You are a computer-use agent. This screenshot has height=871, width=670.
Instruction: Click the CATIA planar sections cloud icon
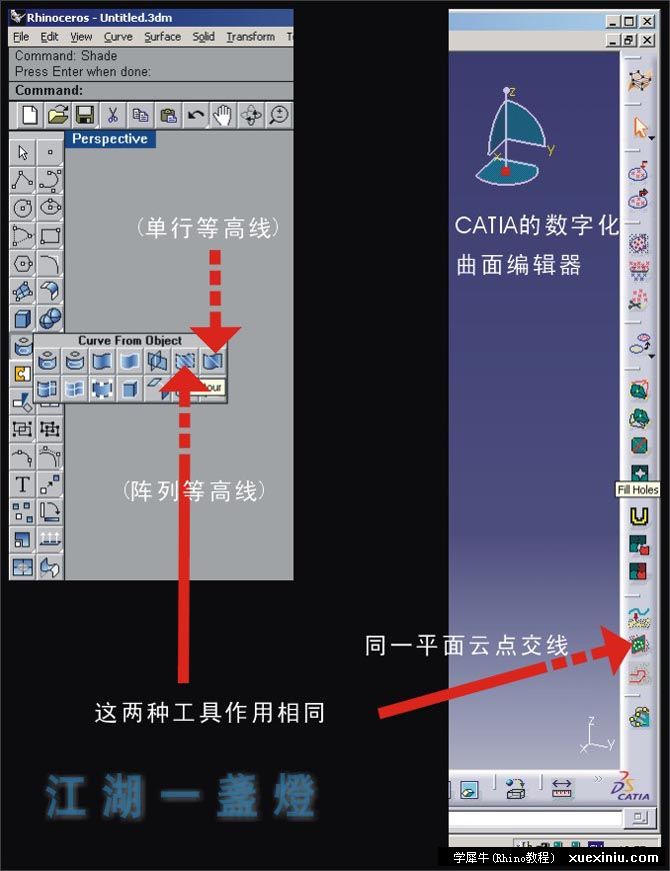coord(639,645)
